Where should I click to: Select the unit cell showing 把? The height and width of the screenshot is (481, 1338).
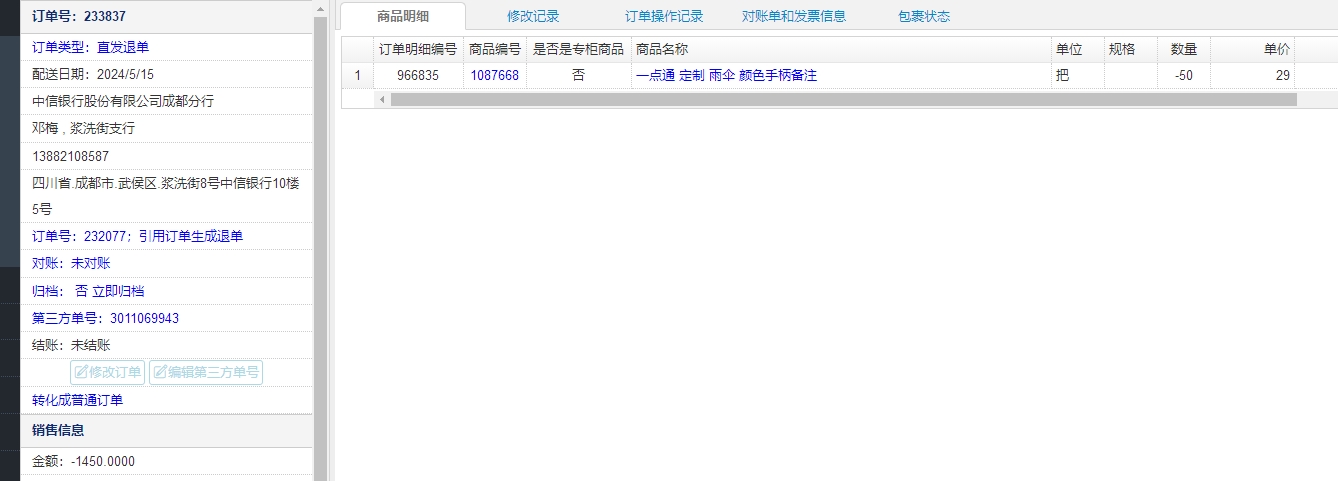1078,75
